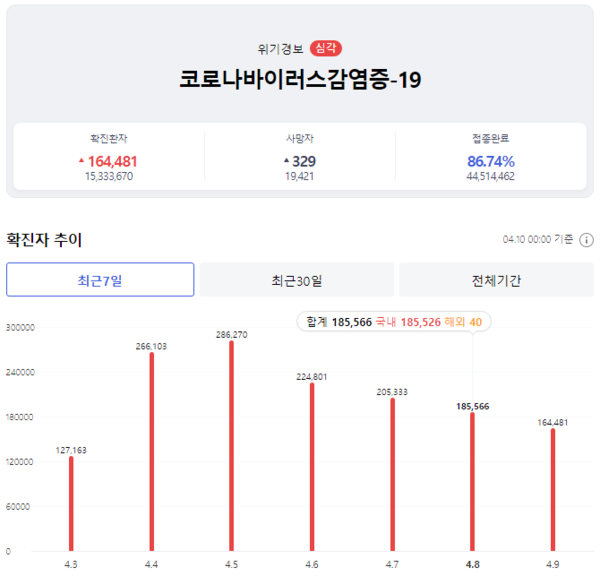Click the 확진자 추이 section heading
Screen dimensions: 600x576
point(44,240)
